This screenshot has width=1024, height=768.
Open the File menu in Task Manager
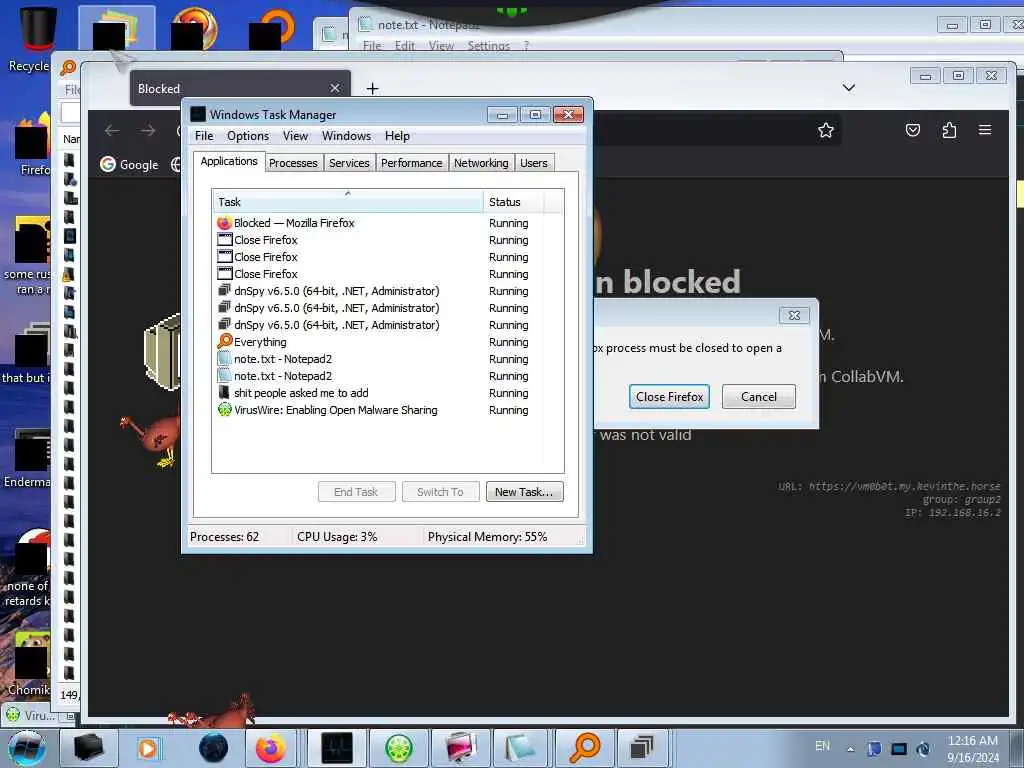point(204,136)
